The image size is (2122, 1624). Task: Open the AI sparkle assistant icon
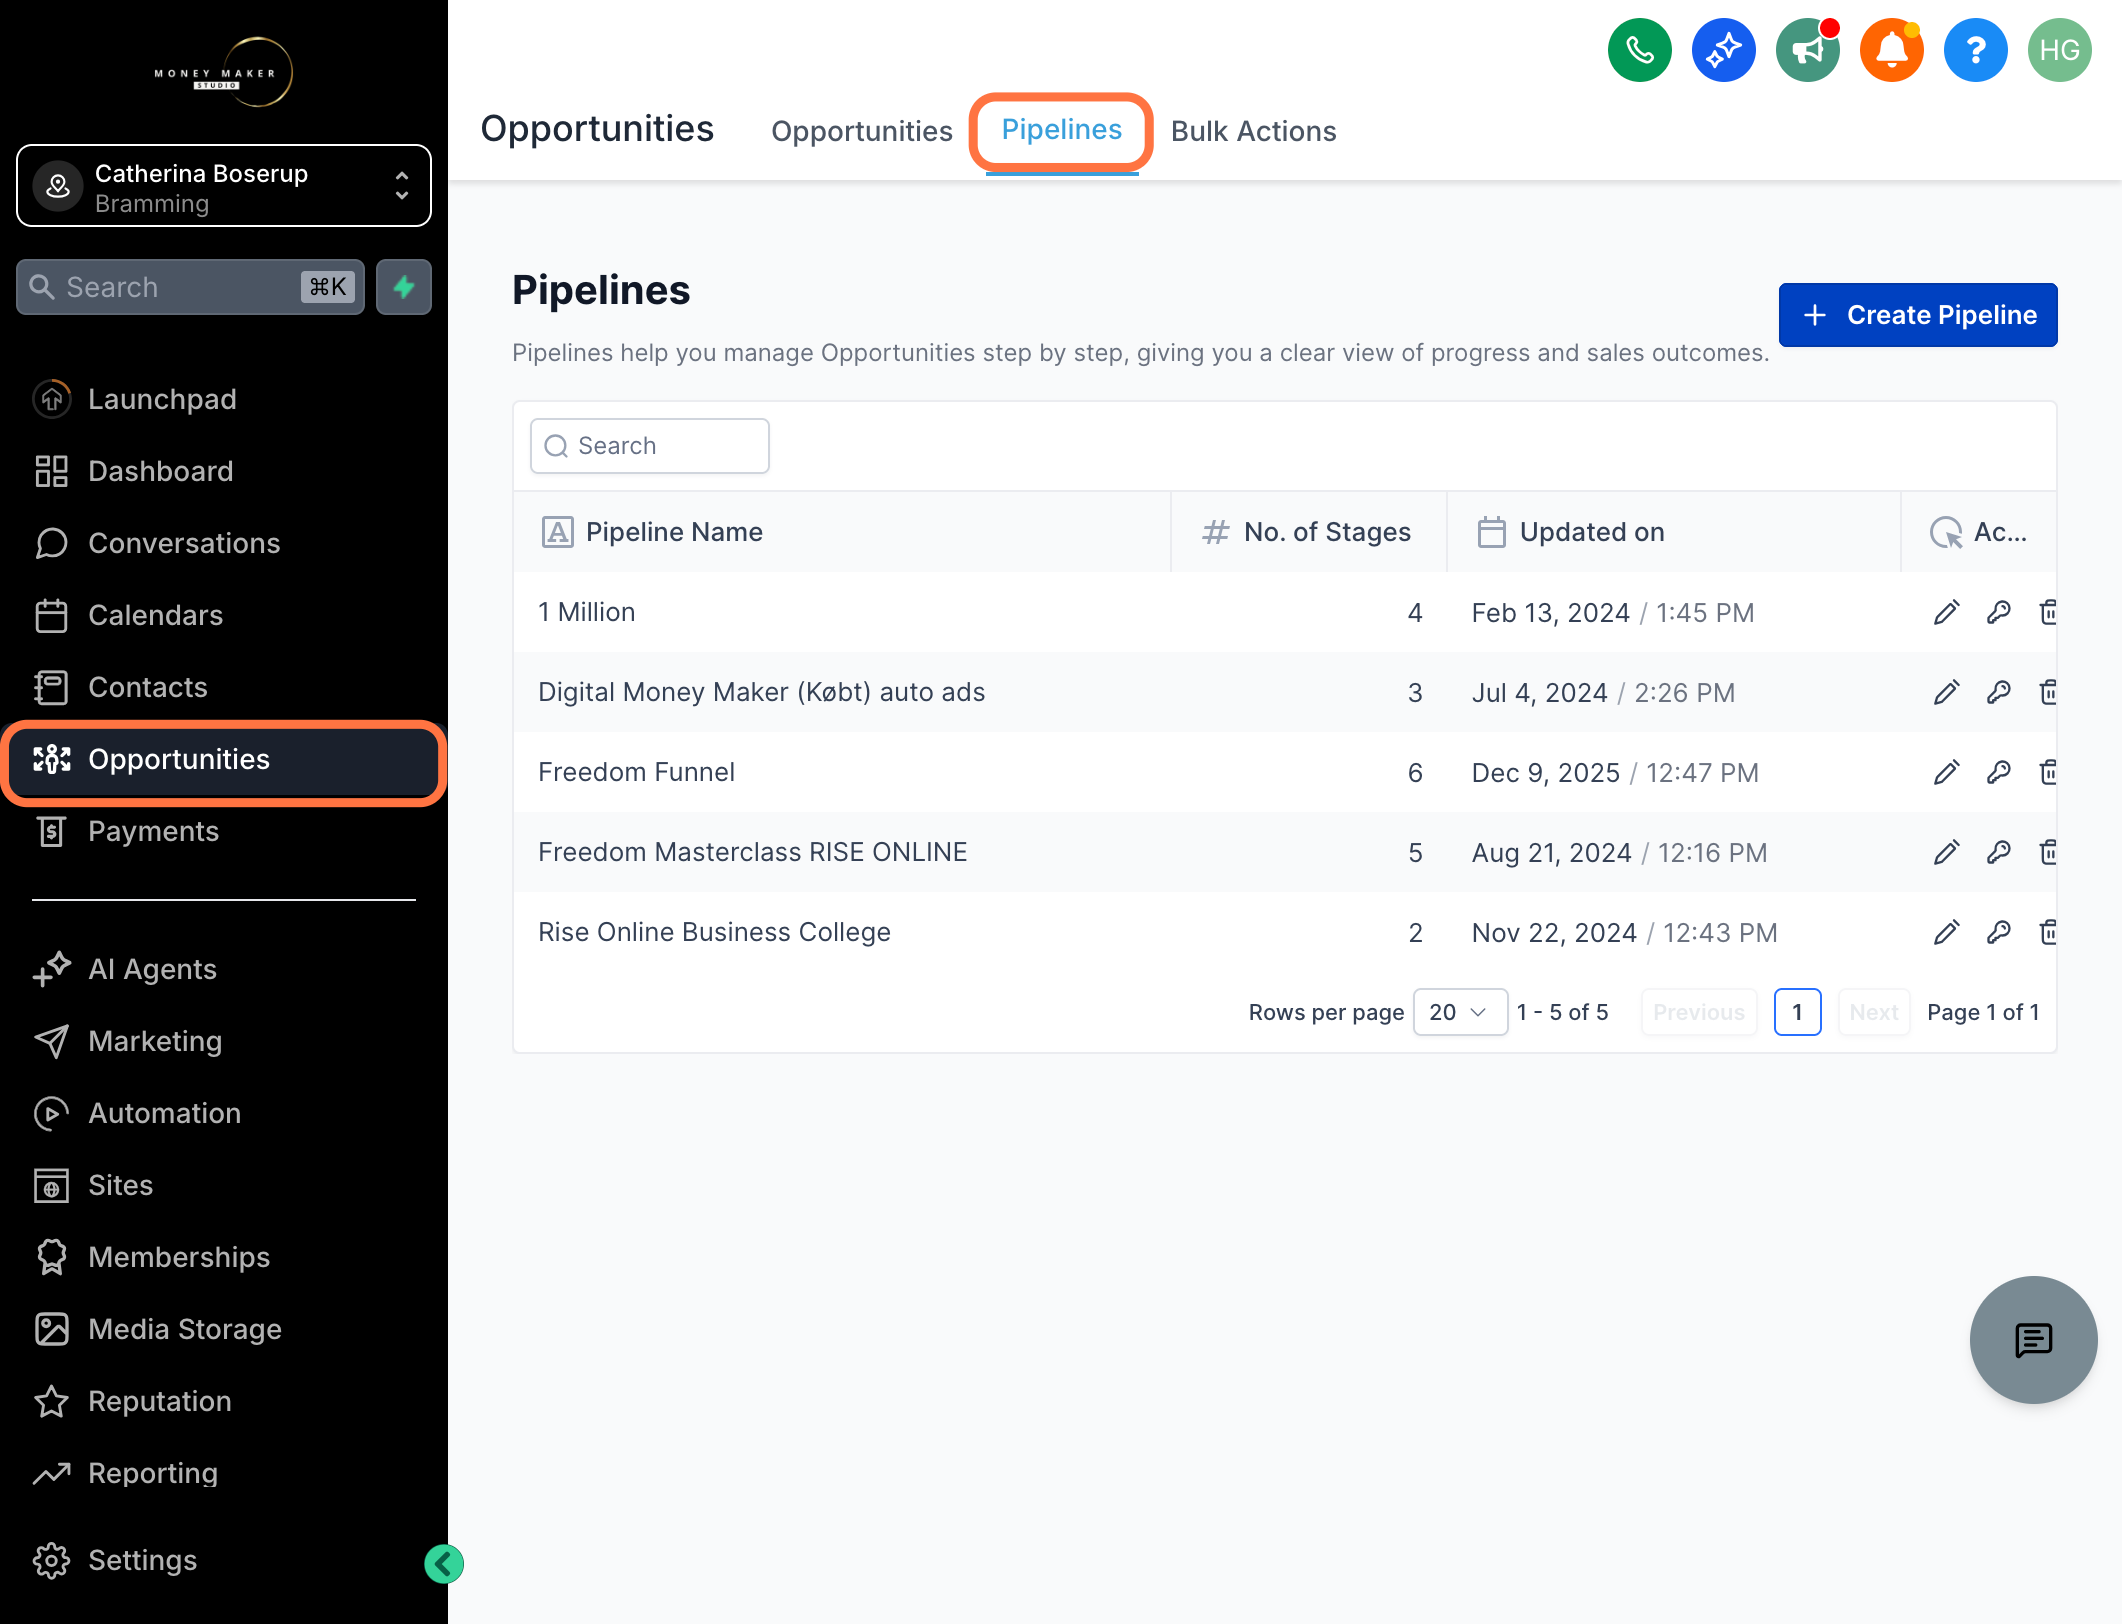point(1723,50)
